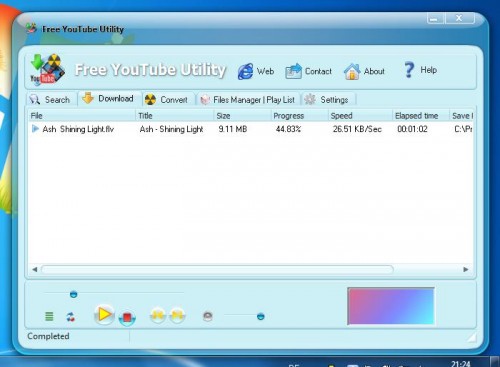Click the 'Completed' status bar text
Image resolution: width=500 pixels, height=367 pixels.
48,336
